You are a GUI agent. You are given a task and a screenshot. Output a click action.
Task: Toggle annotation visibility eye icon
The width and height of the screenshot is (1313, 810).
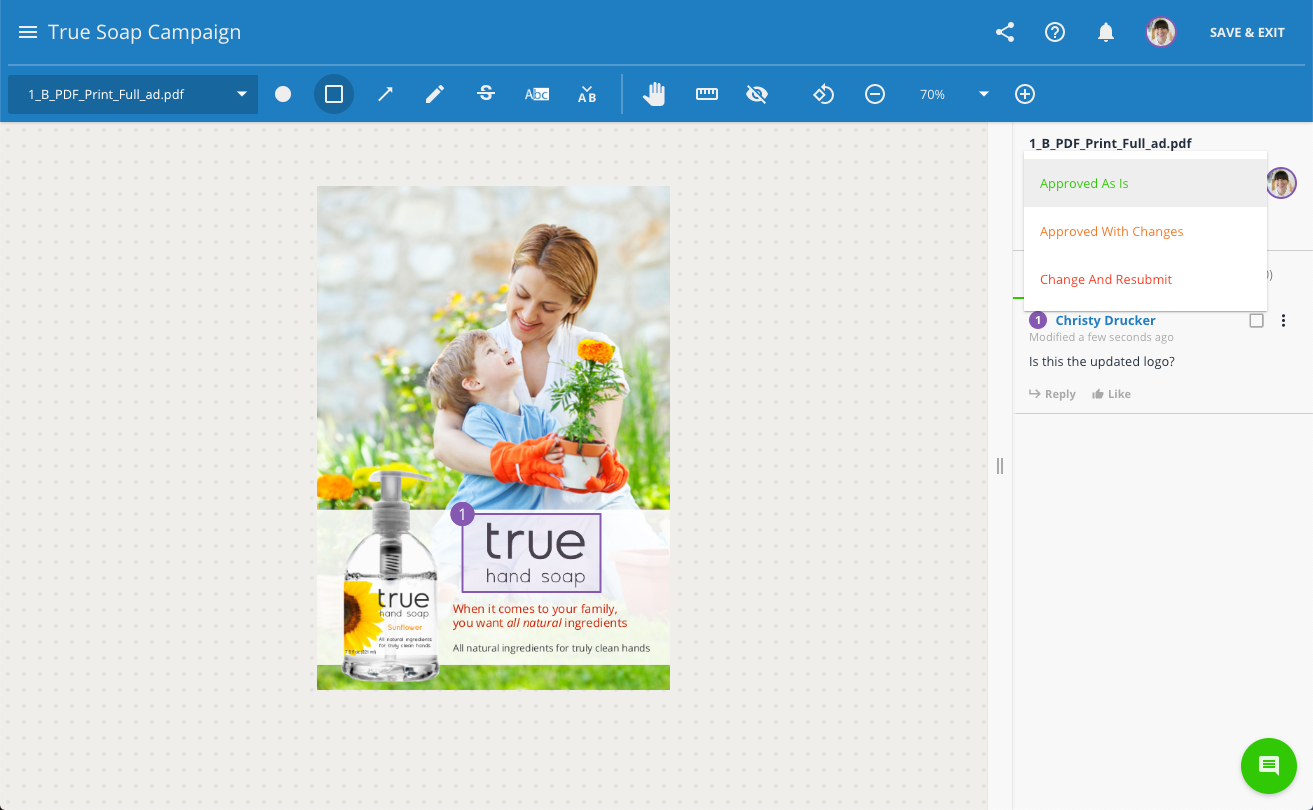tap(757, 94)
